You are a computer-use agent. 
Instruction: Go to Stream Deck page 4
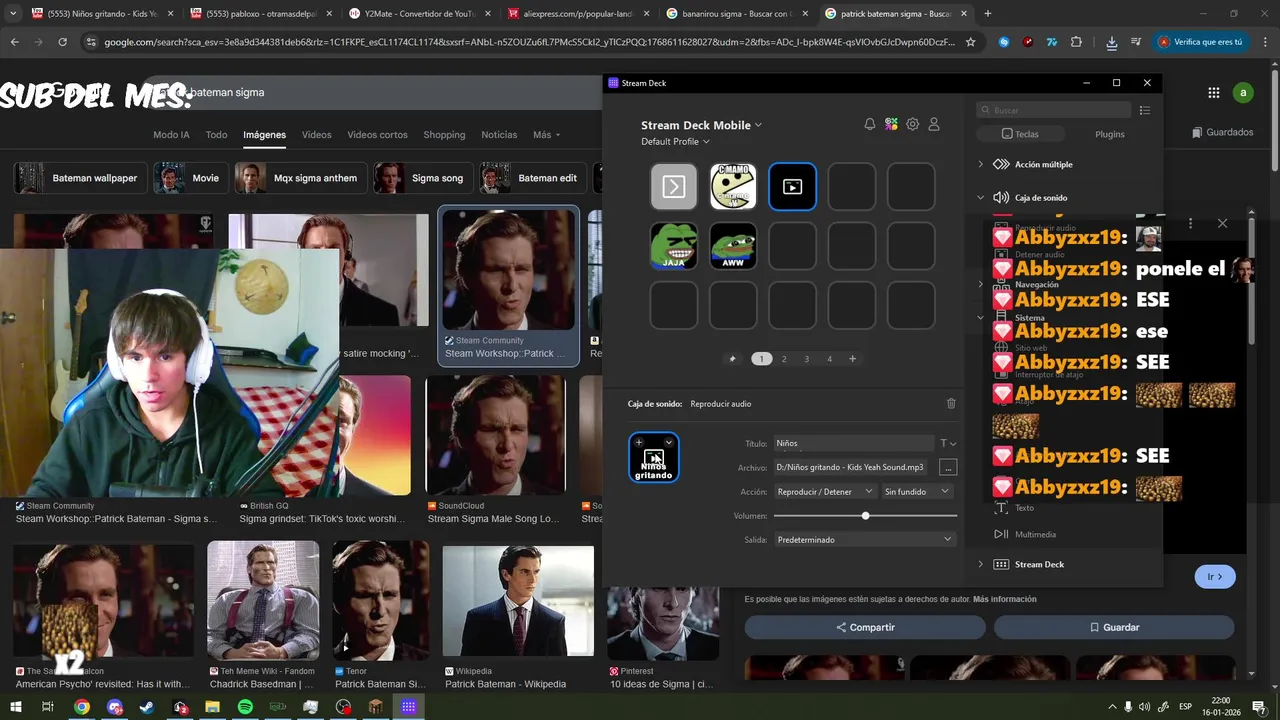click(x=829, y=359)
